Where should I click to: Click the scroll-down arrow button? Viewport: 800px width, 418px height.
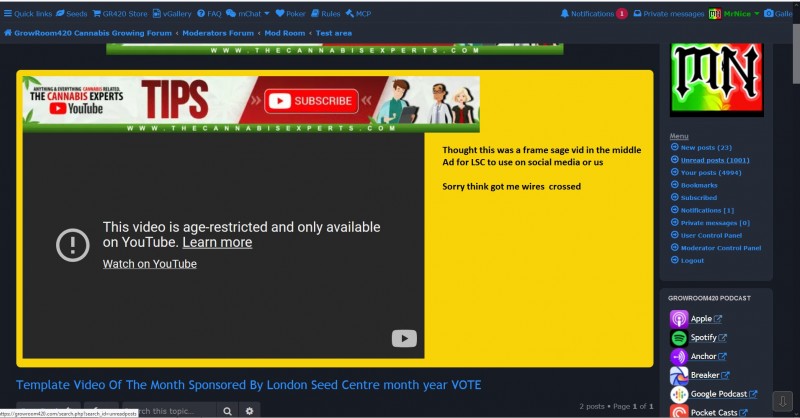click(783, 400)
